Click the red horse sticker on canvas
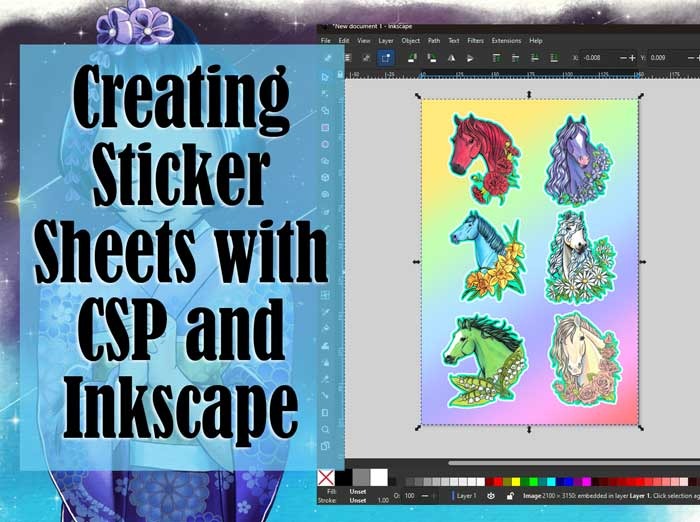The image size is (700, 522). click(484, 157)
